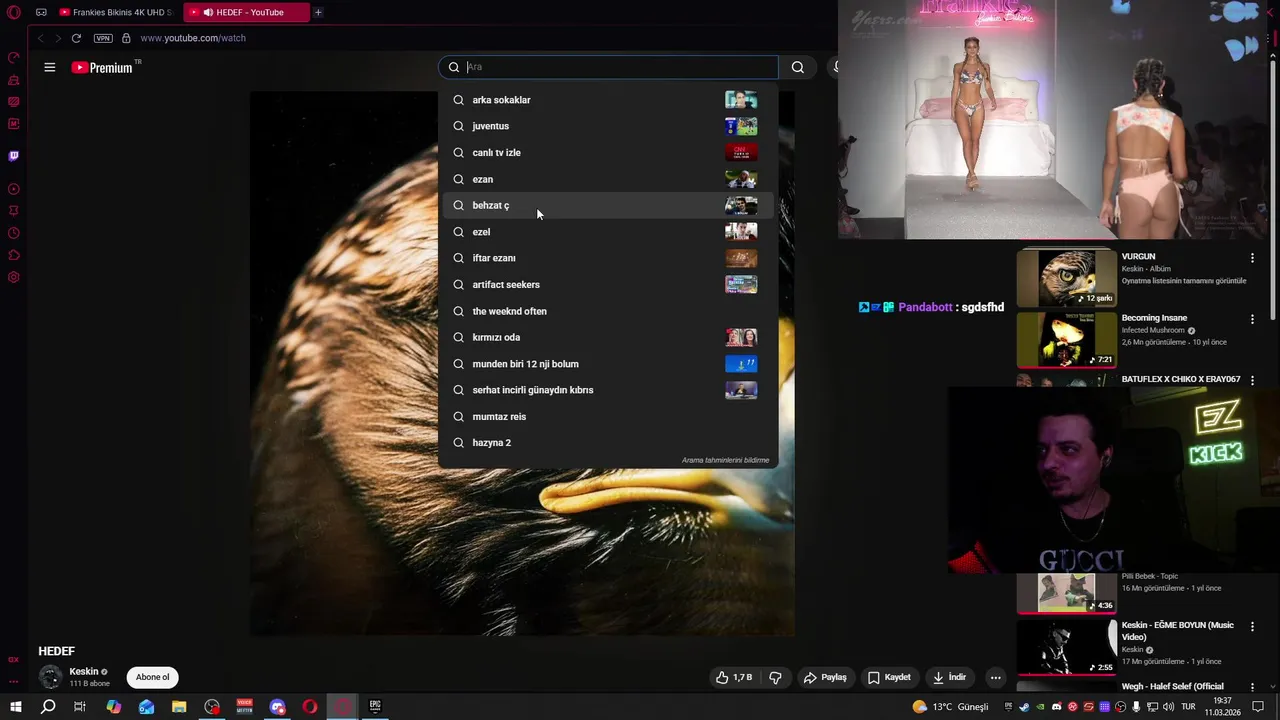Select the 'arka sokaklar' search suggestion
This screenshot has width=1280, height=720.
click(x=608, y=100)
